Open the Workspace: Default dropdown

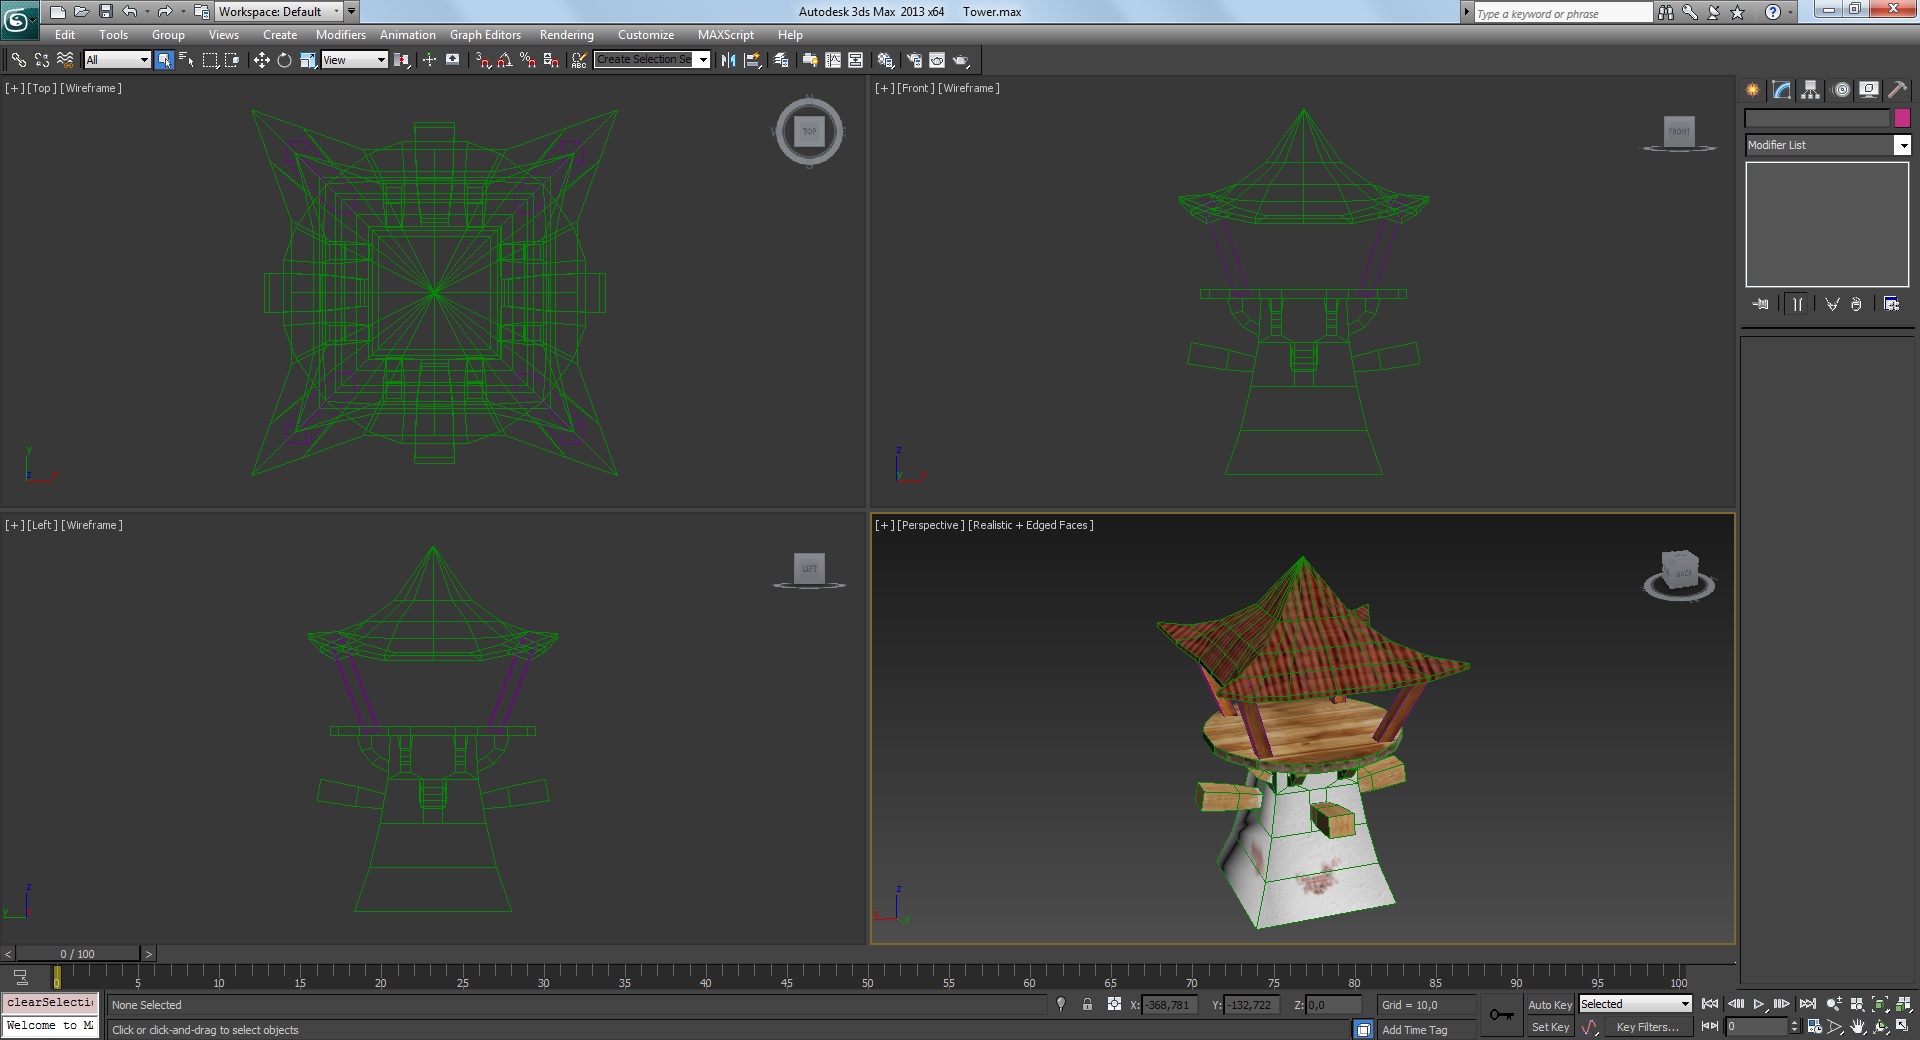pyautogui.click(x=279, y=12)
